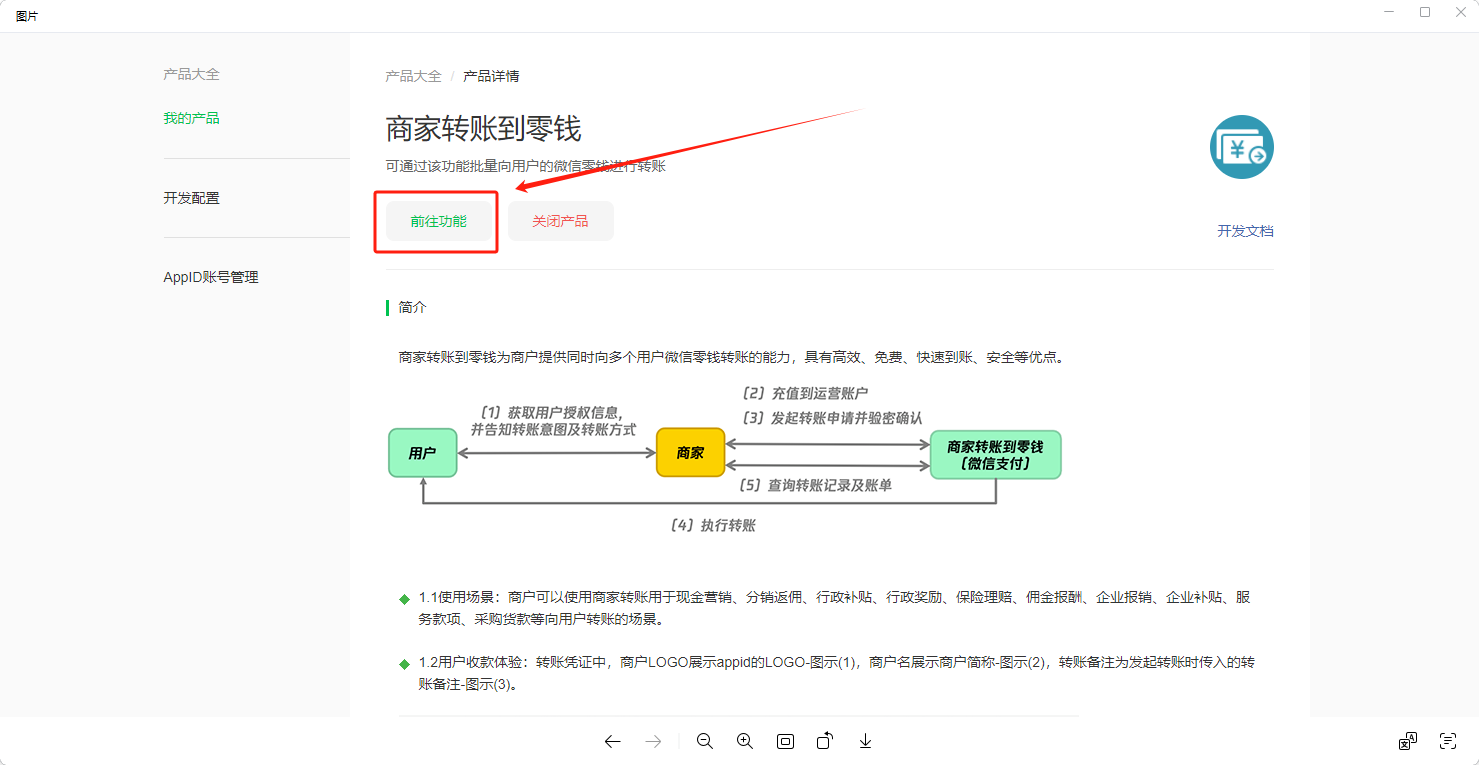
Task: Download the image with save arrow
Action: [865, 741]
